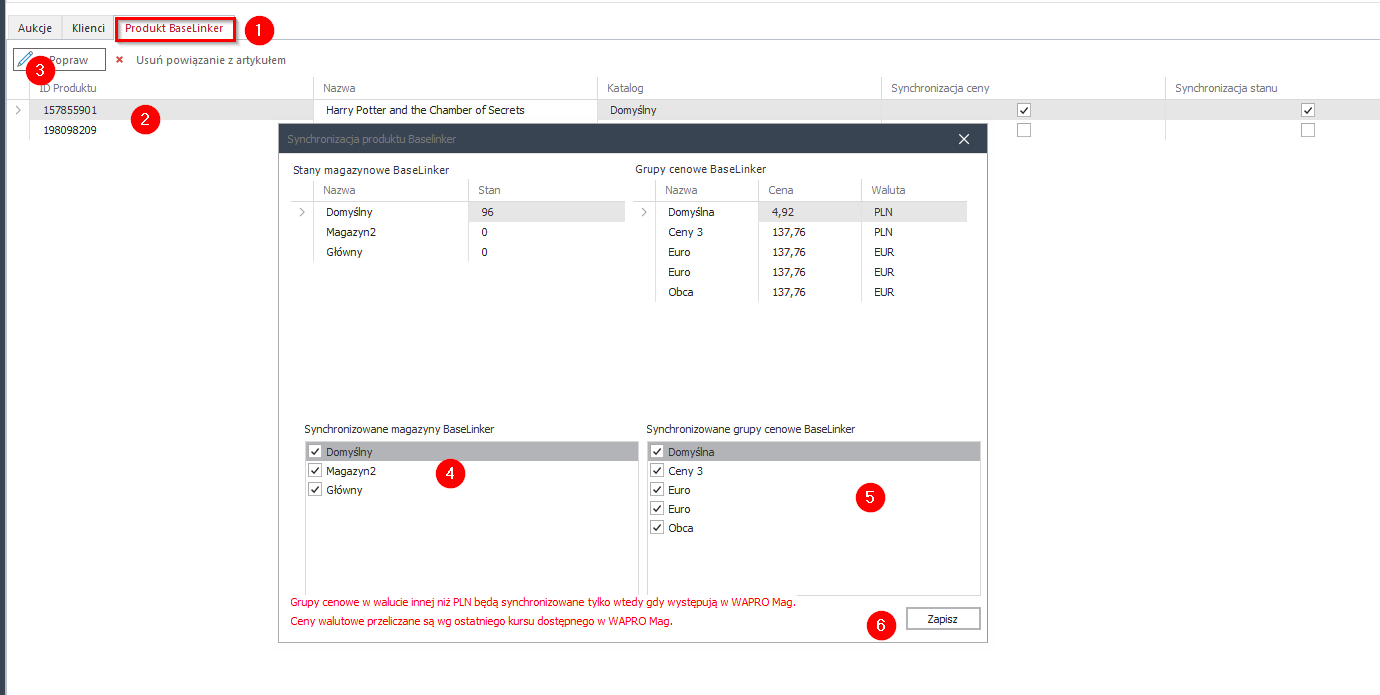Open the Klienci tab
Screen dimensions: 1380x695
click(88, 28)
